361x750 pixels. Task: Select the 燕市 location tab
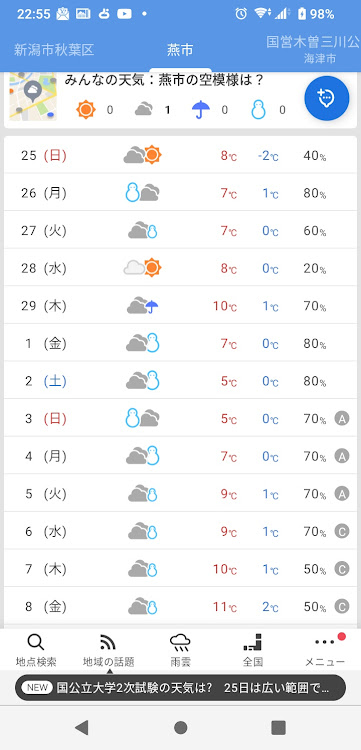point(180,49)
